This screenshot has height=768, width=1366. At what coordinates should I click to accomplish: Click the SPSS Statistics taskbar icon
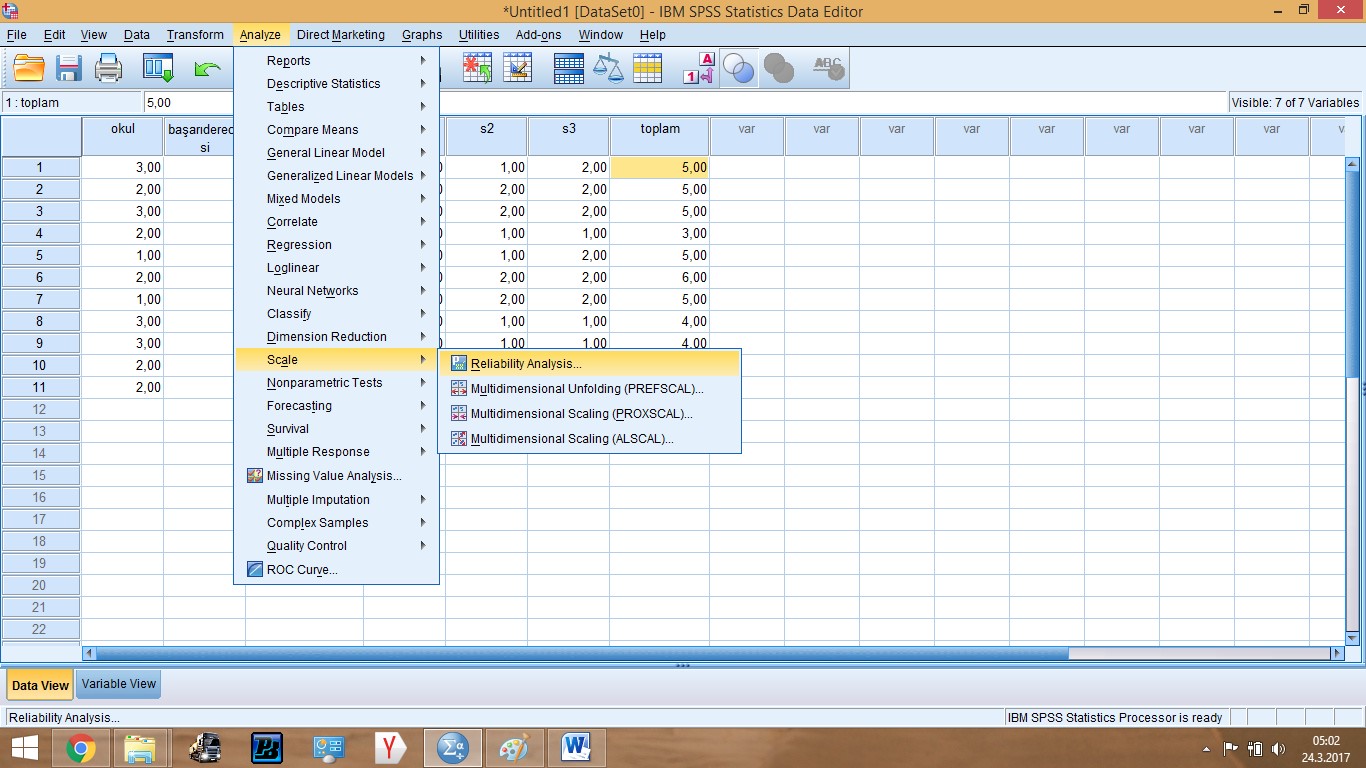tap(453, 748)
